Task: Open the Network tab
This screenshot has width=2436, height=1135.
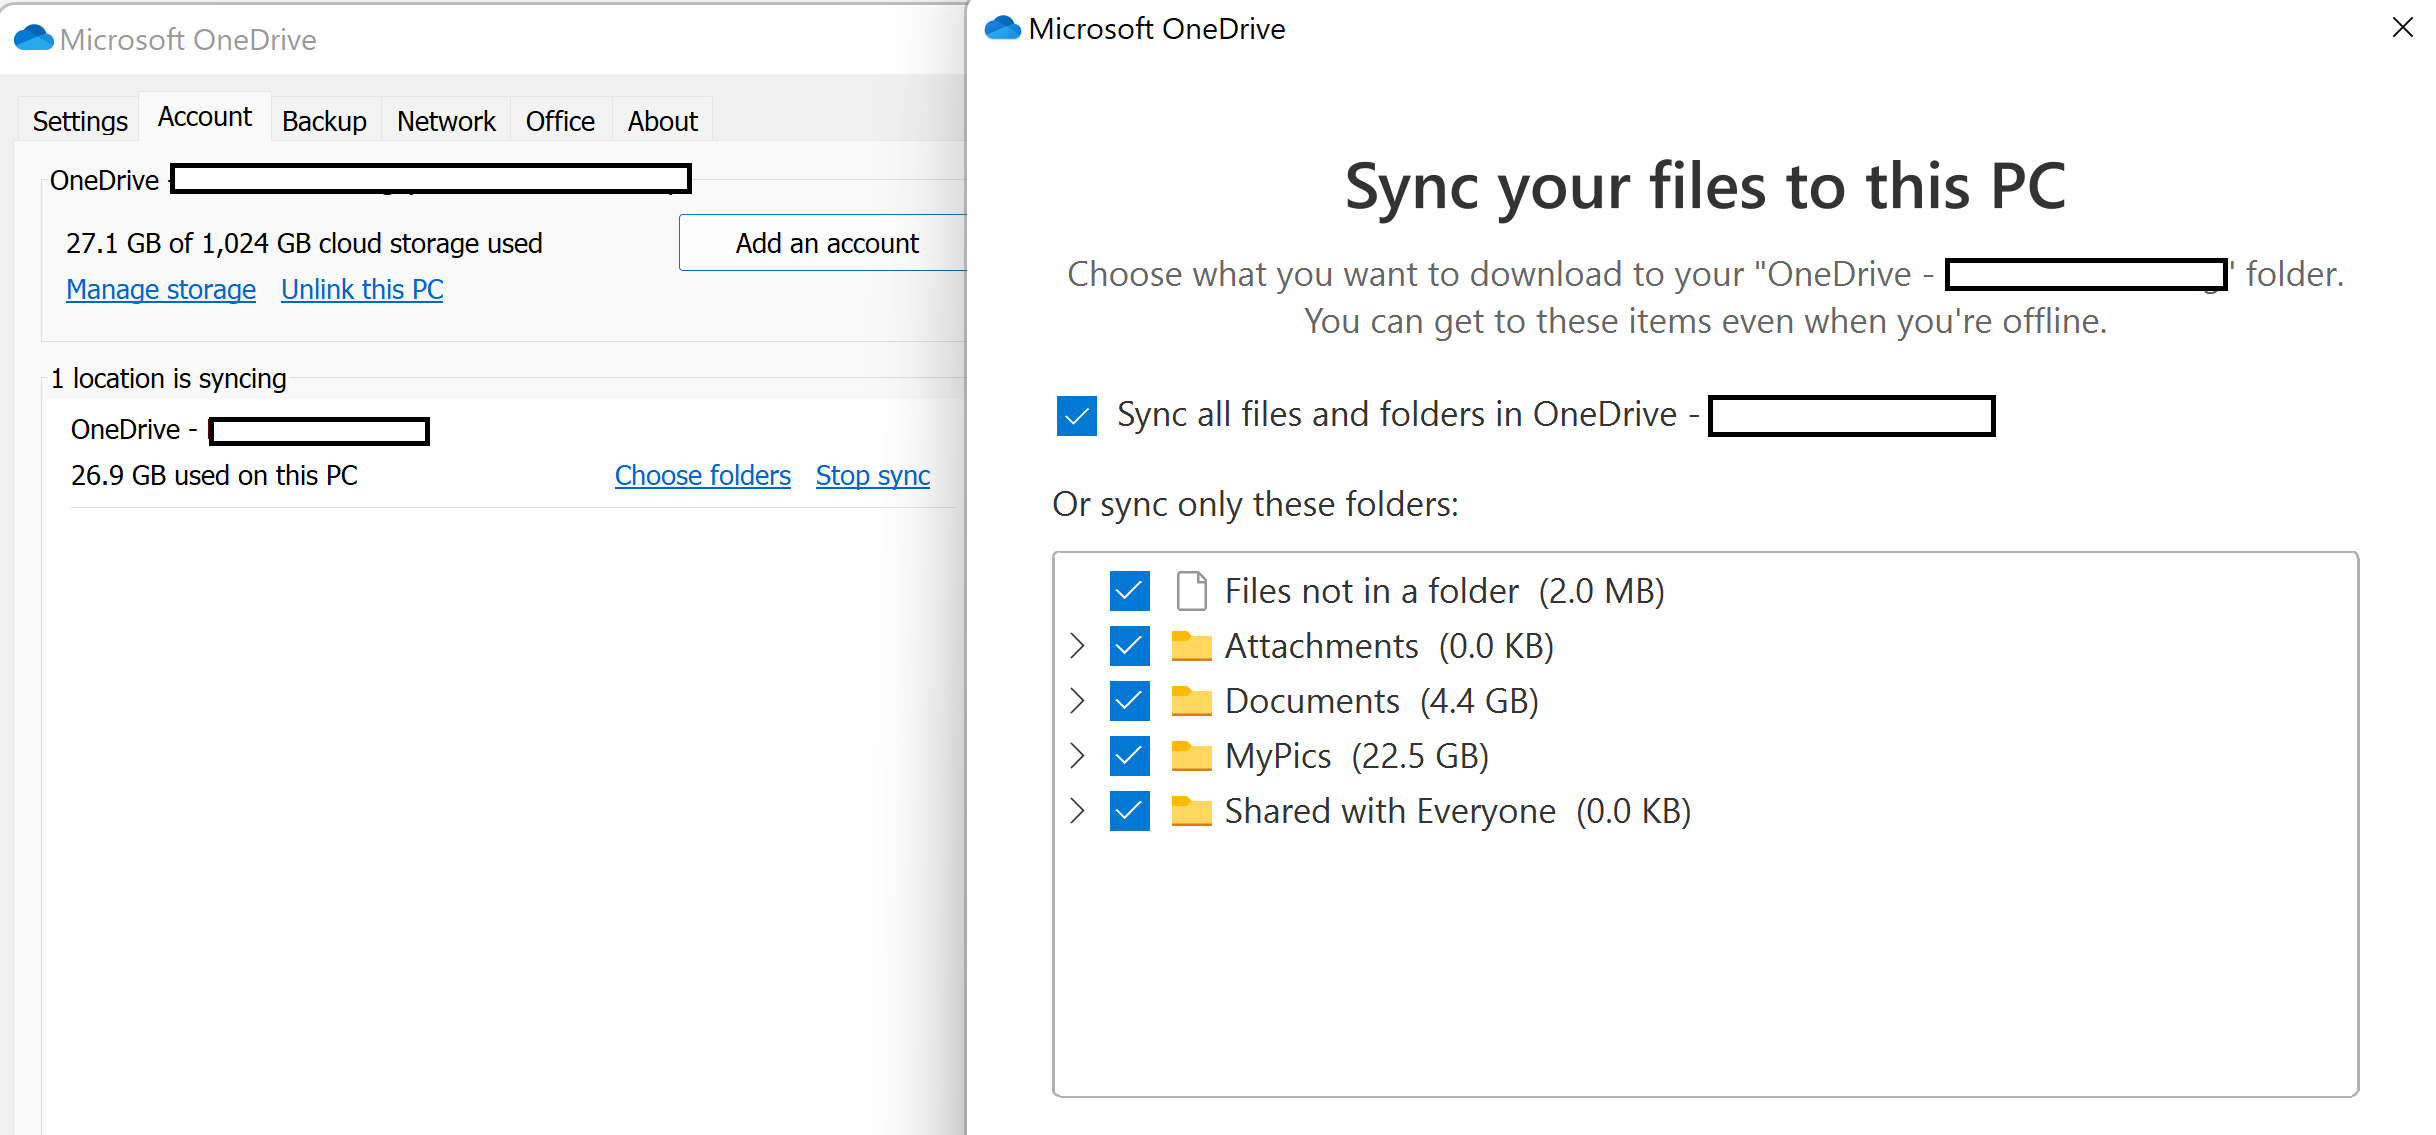Action: 446,120
